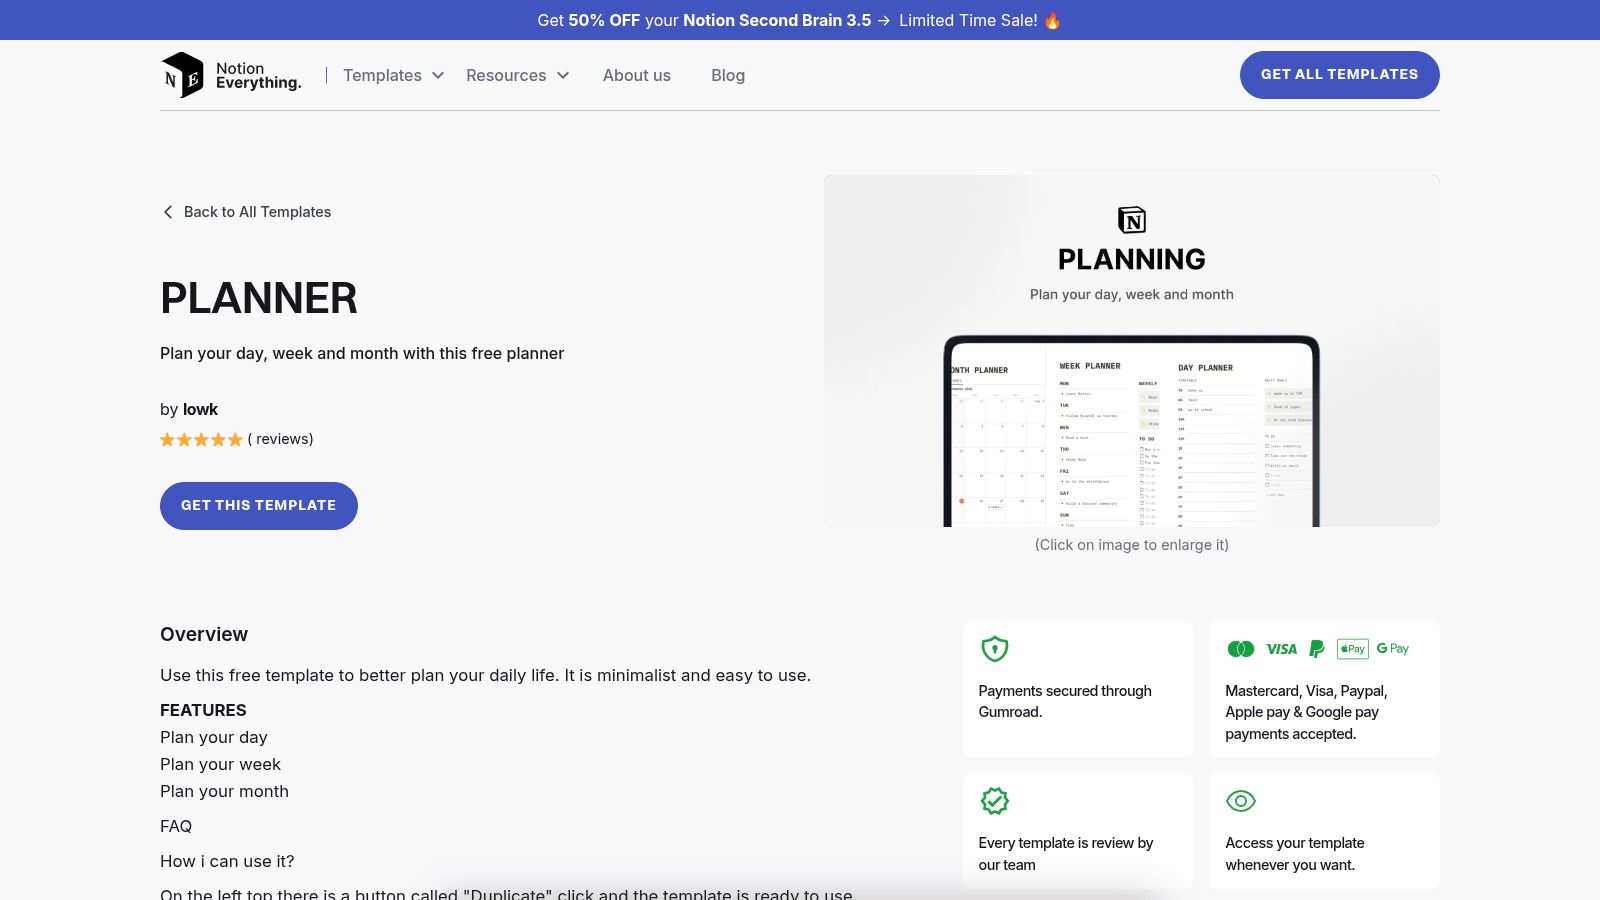Click the five-star rating stars
Screen dimensions: 1600x900
(201, 440)
